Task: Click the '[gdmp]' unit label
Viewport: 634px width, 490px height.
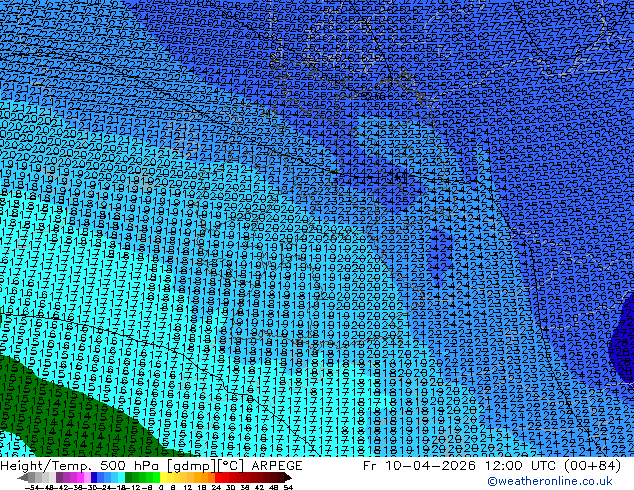Action: coord(192,466)
